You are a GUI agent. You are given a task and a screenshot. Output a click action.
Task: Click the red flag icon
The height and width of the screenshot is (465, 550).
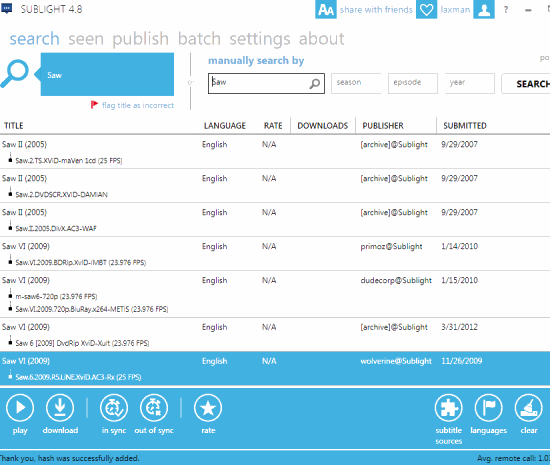(94, 105)
